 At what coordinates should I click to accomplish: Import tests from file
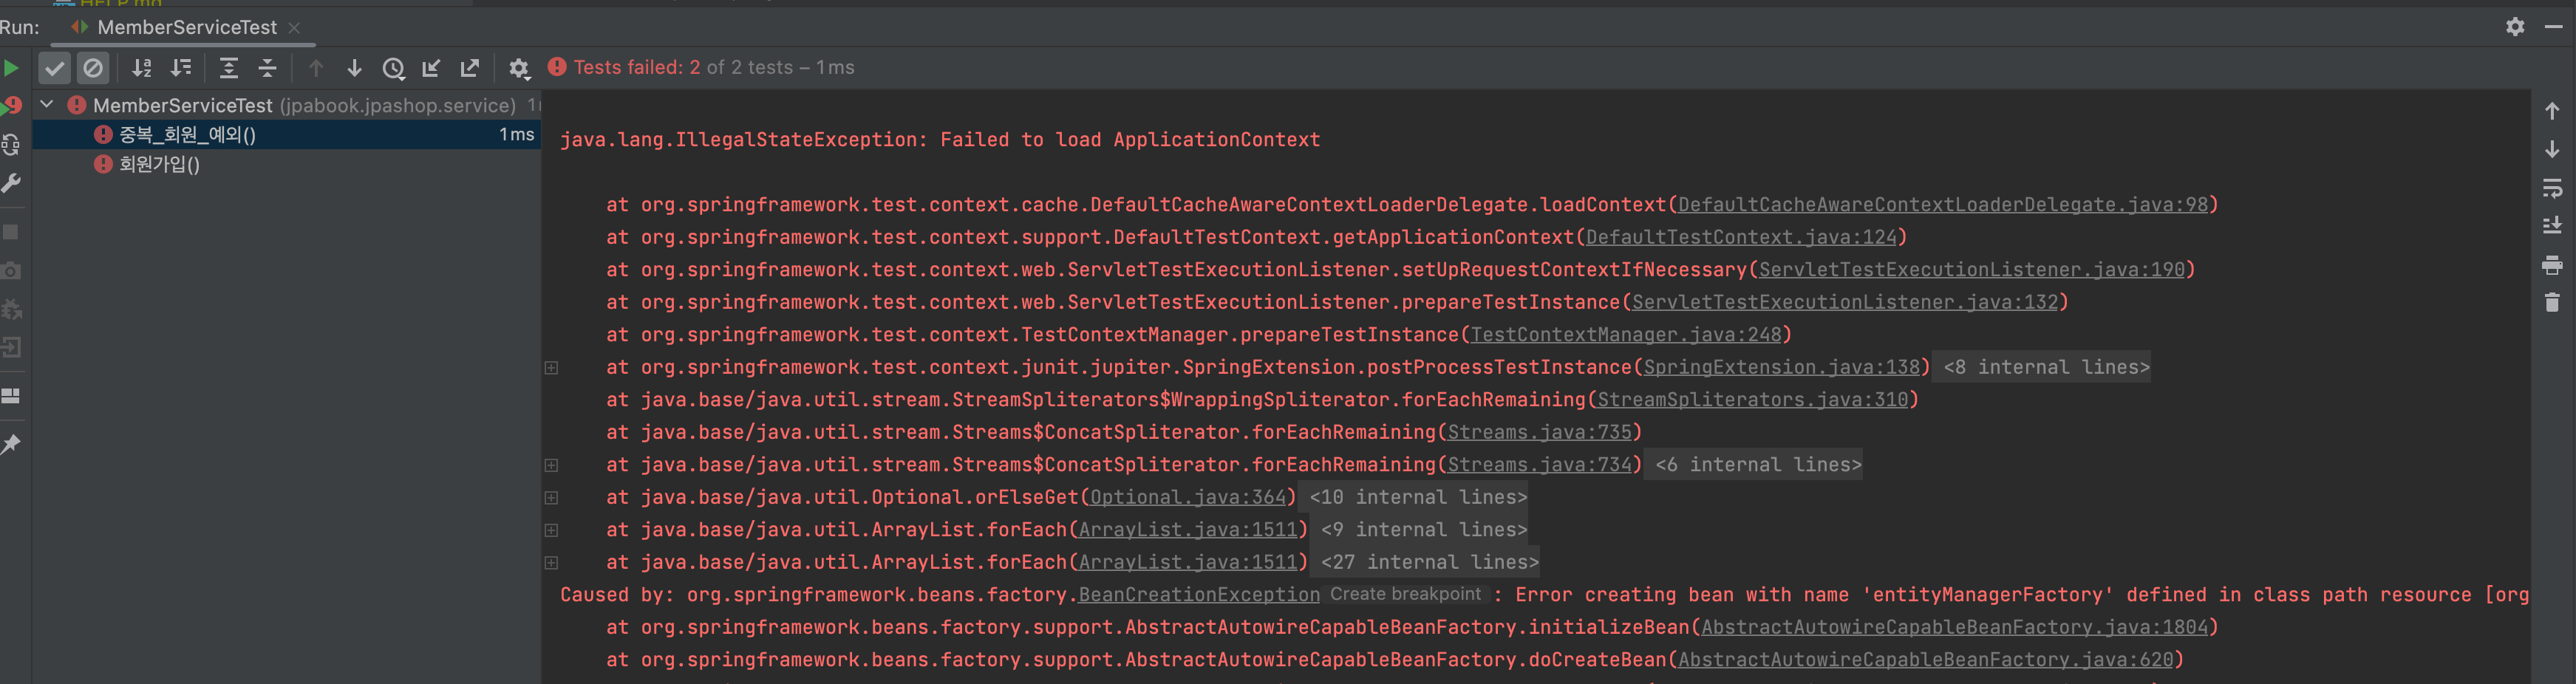(431, 68)
